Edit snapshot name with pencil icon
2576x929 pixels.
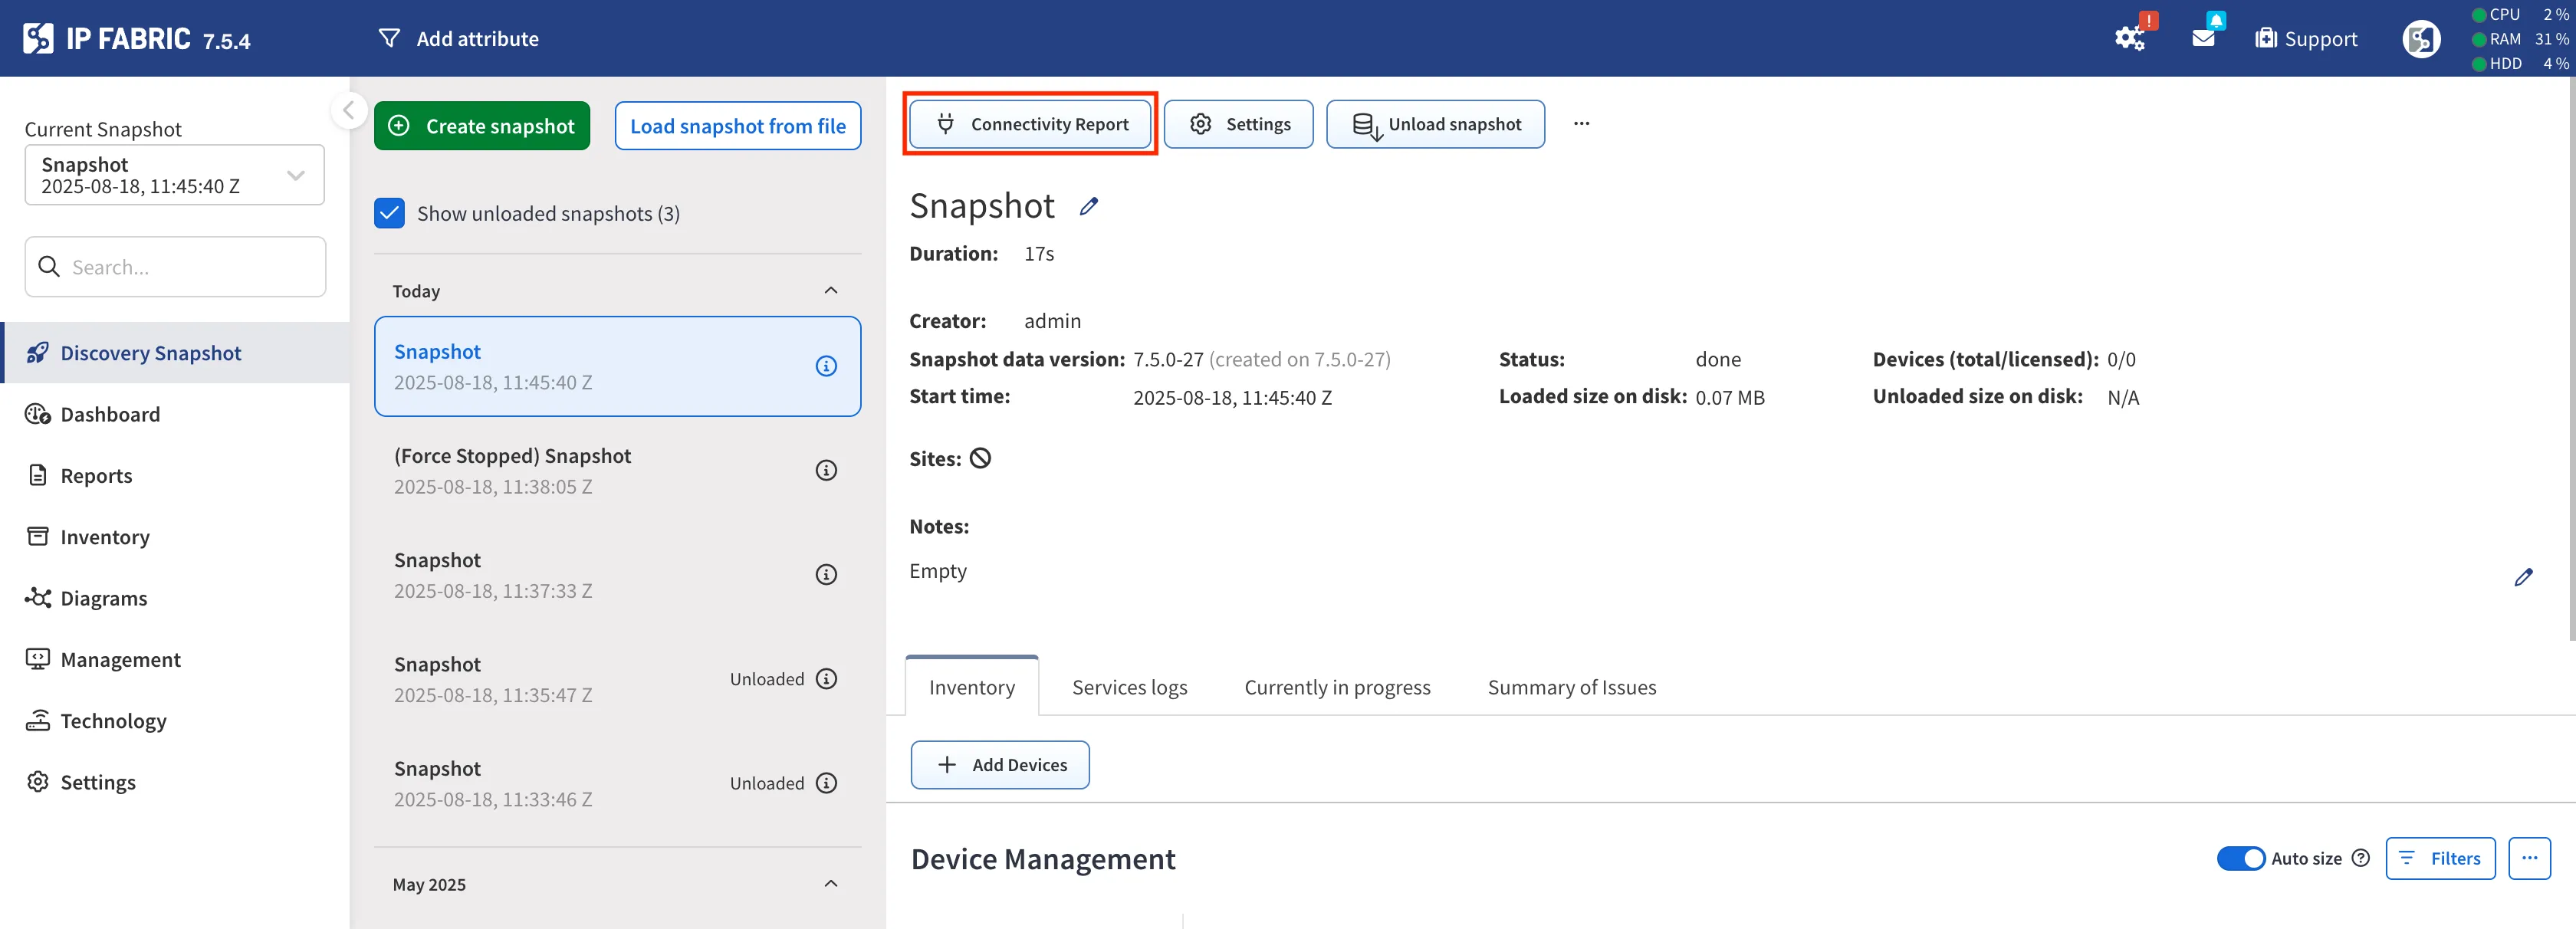[x=1089, y=206]
